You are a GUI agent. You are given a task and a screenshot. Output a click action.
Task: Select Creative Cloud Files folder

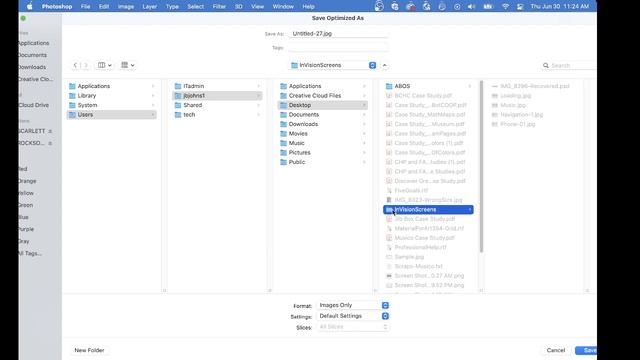click(x=322, y=96)
